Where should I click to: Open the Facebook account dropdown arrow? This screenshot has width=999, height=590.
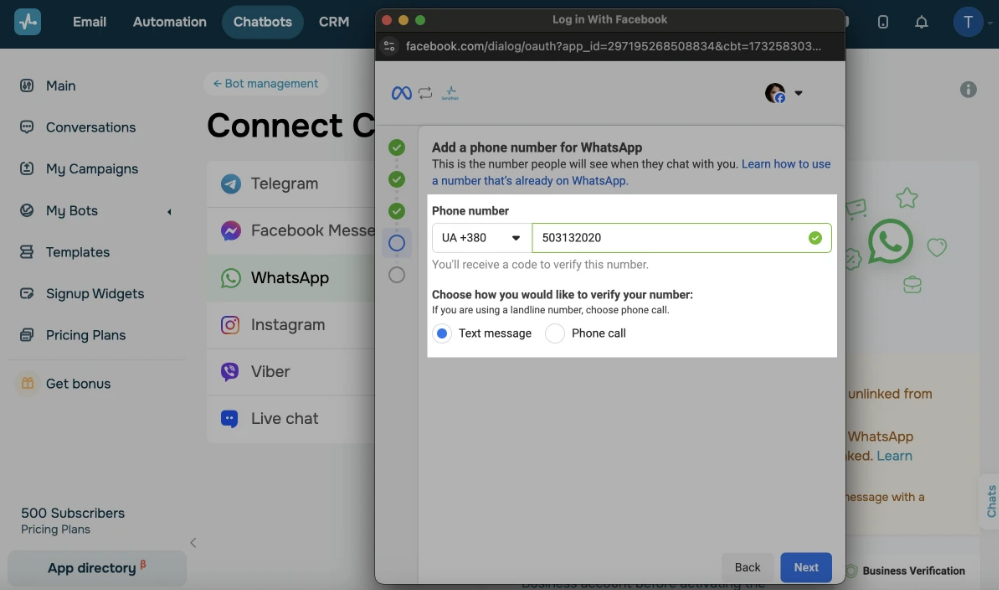[x=798, y=93]
